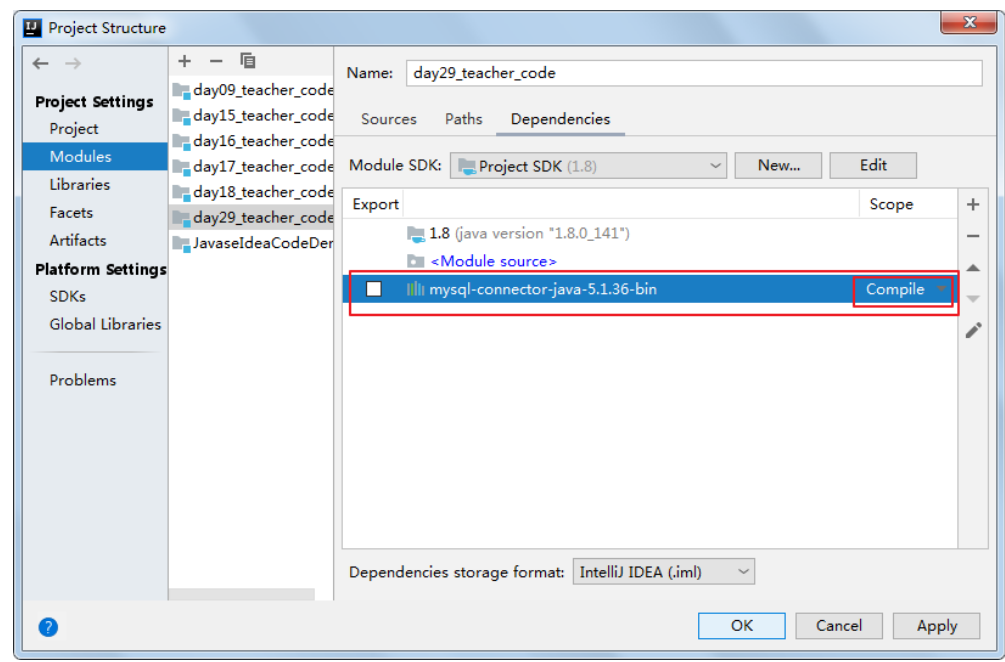This screenshot has height=662, width=1005.
Task: Close the Project Structure dialog
Action: (969, 22)
